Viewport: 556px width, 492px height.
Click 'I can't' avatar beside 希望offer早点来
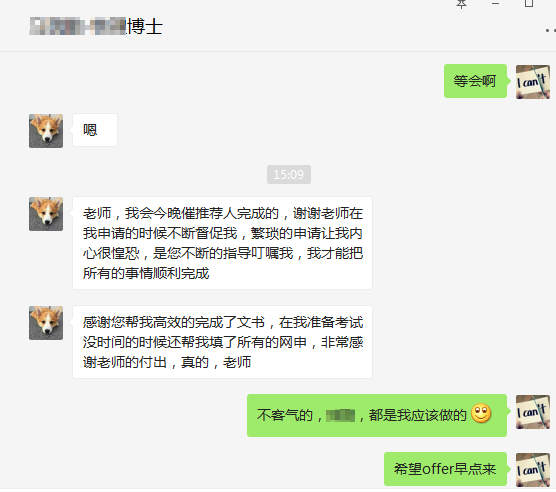(x=533, y=470)
